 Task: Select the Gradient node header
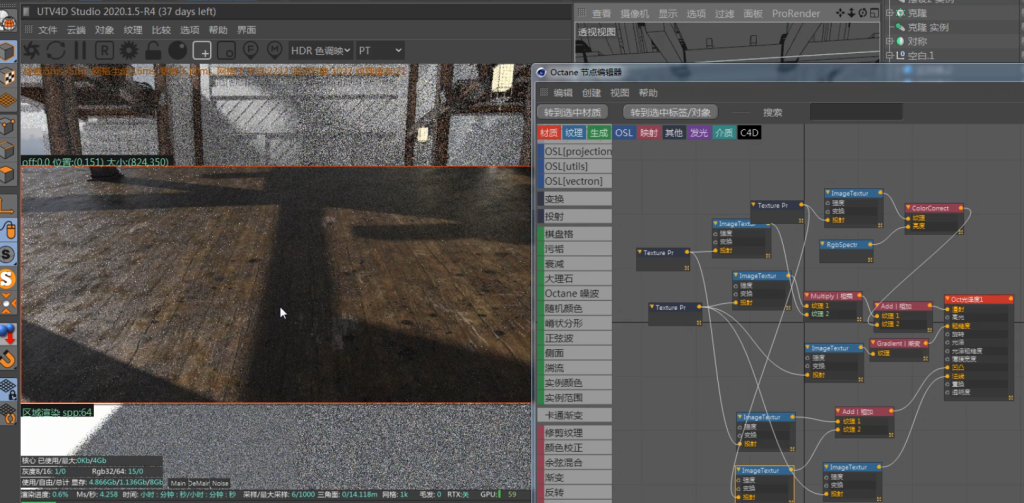pos(899,343)
